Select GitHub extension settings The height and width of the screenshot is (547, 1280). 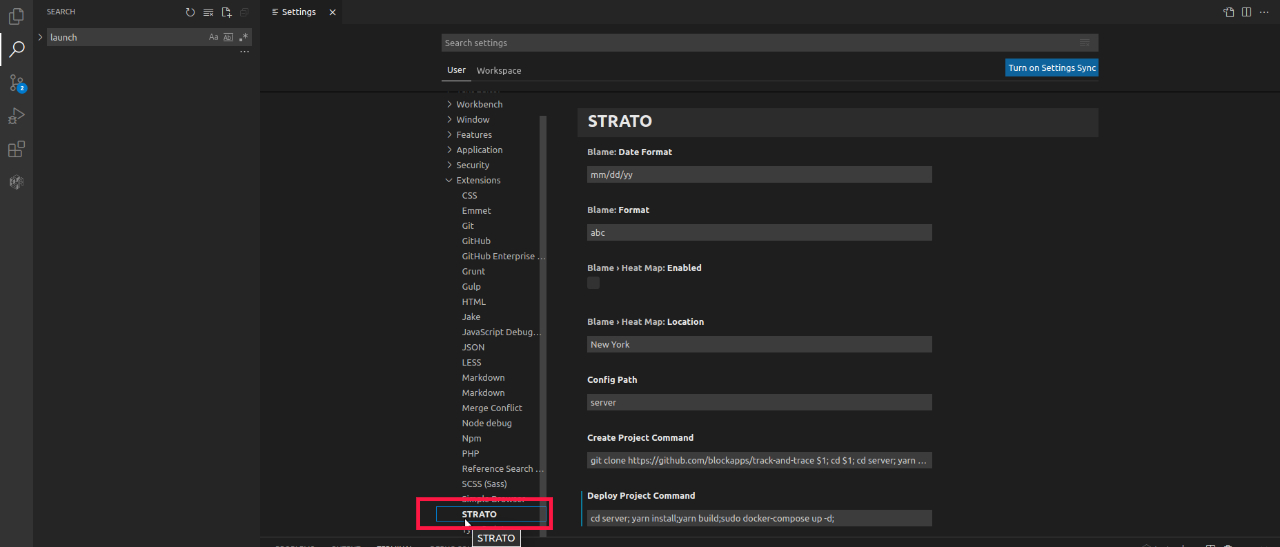[476, 241]
